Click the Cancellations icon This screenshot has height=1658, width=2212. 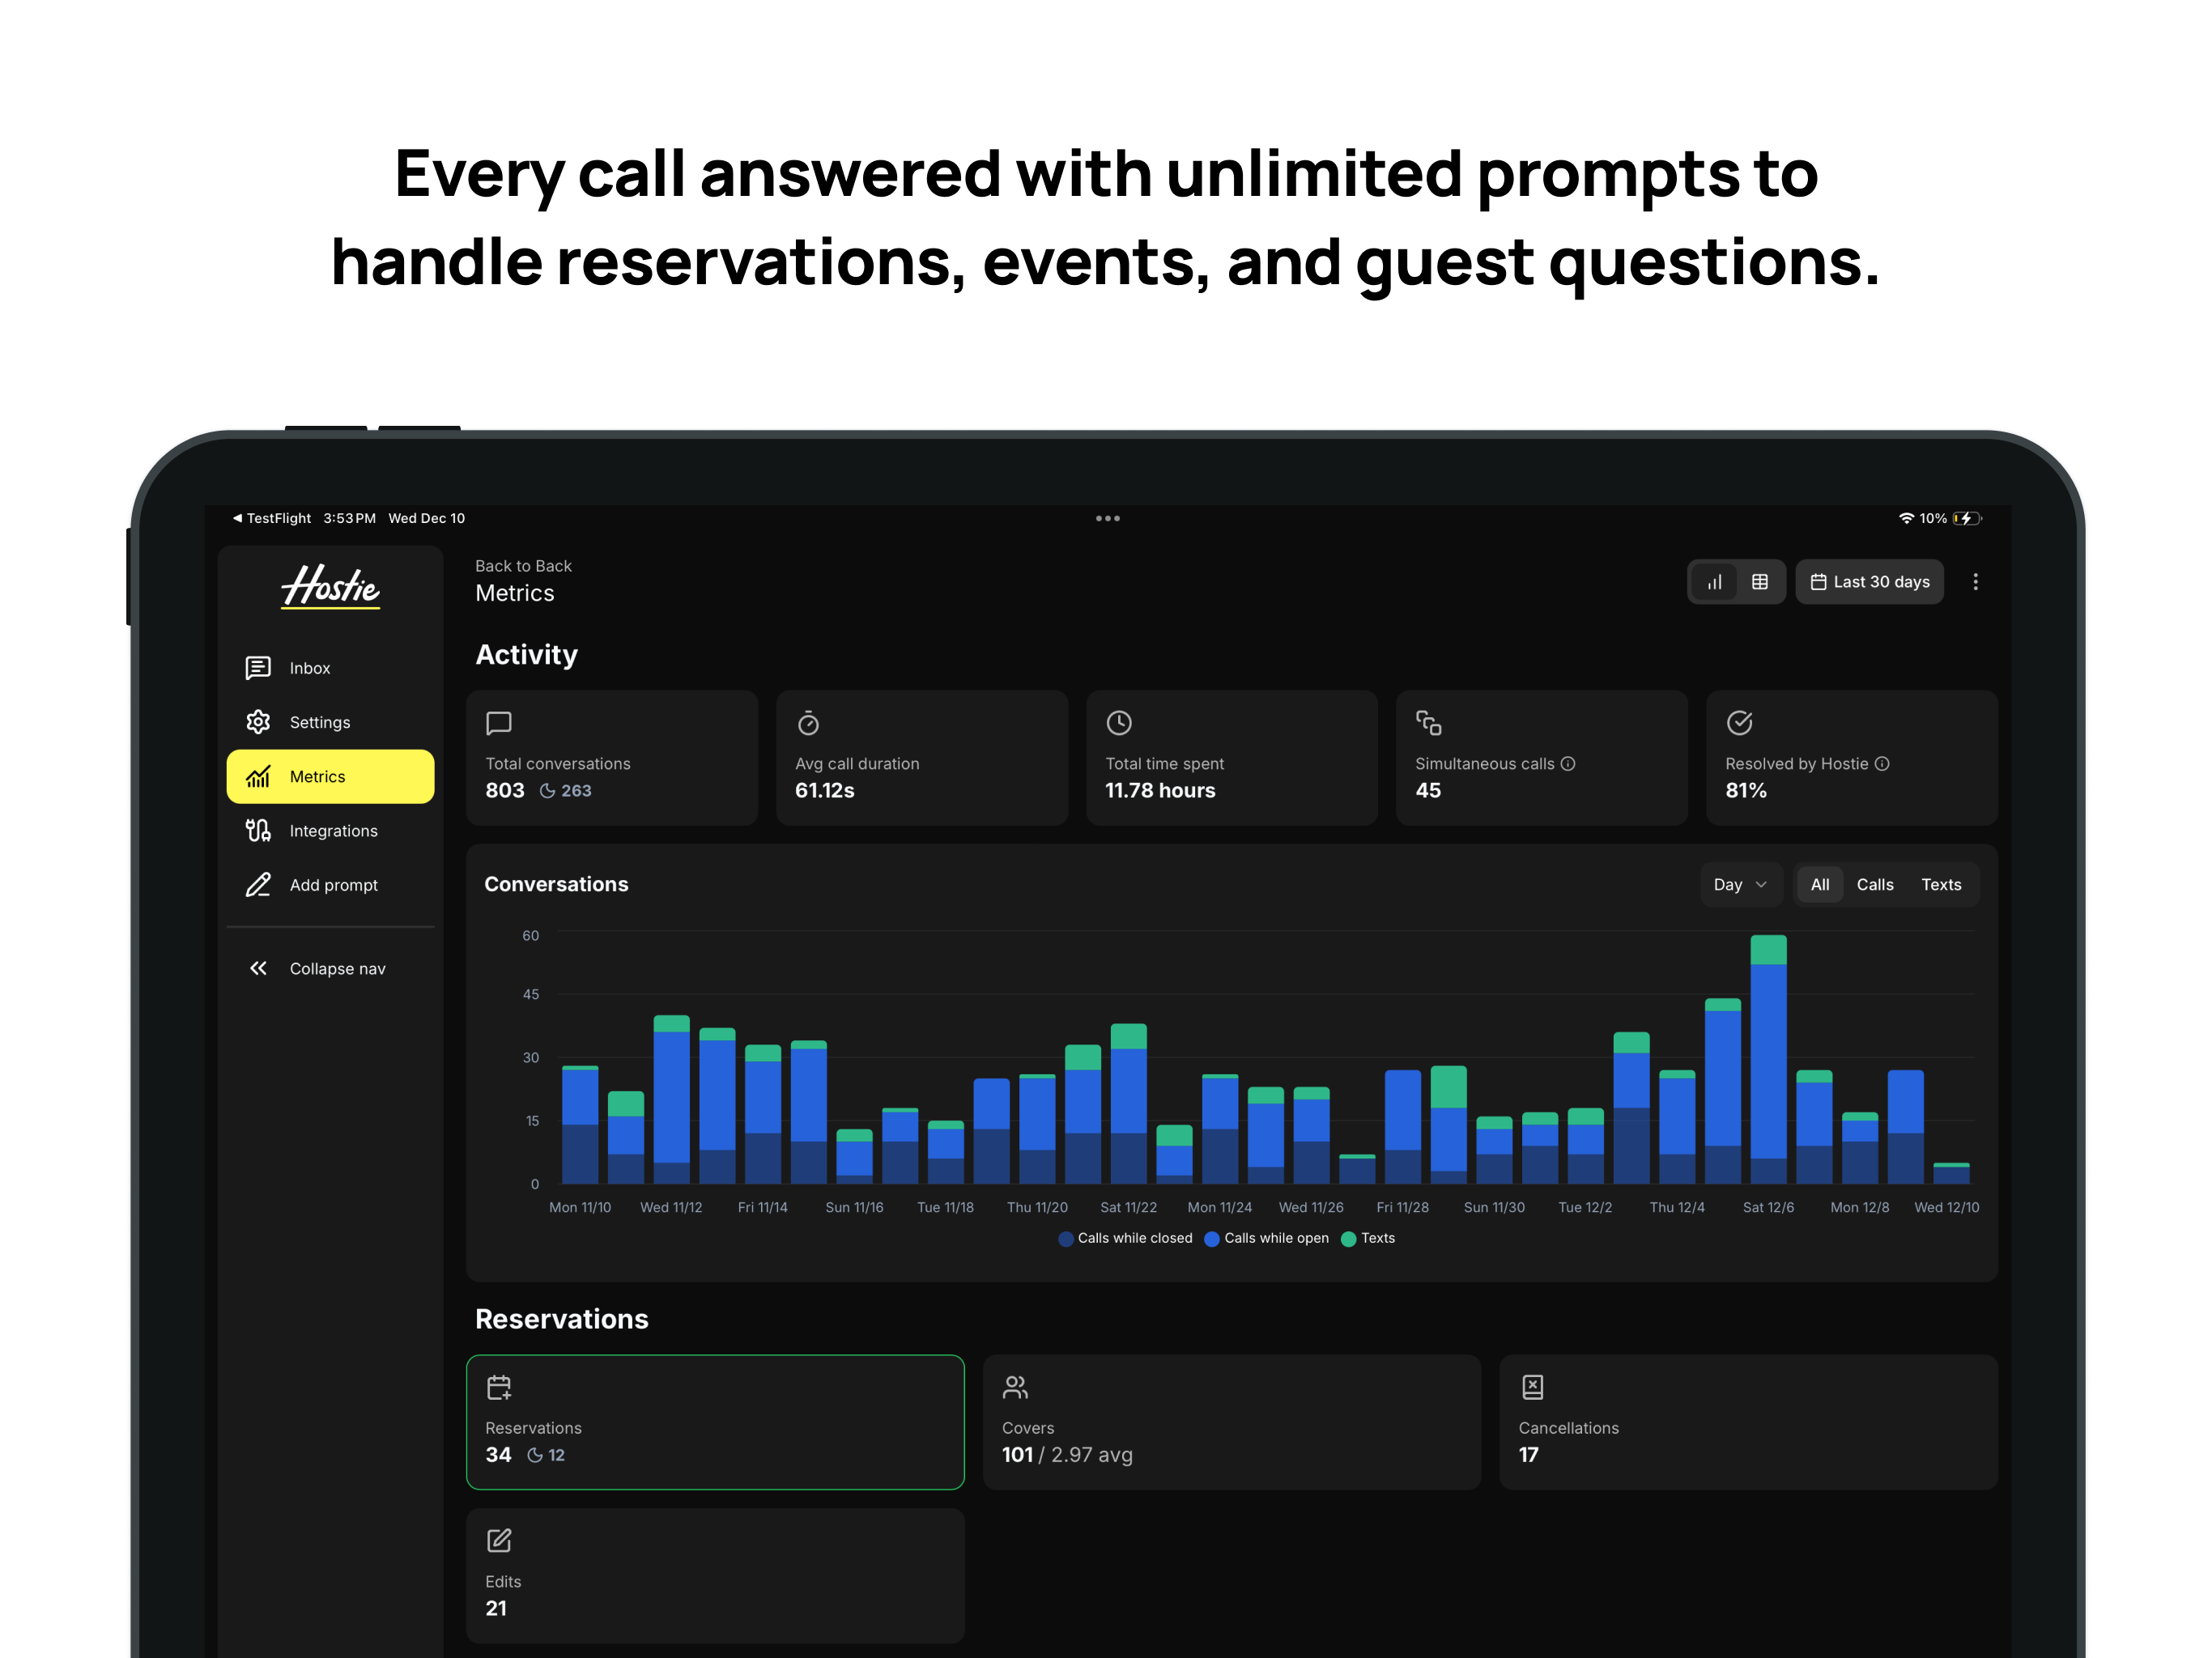[1532, 1388]
